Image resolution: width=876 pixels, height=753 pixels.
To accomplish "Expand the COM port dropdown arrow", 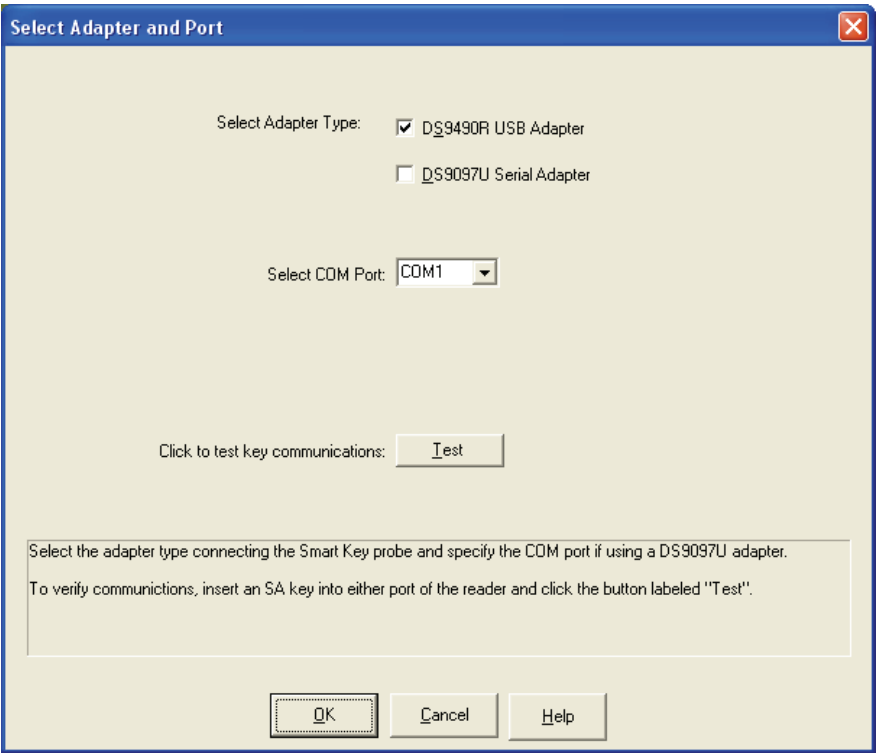I will point(484,273).
